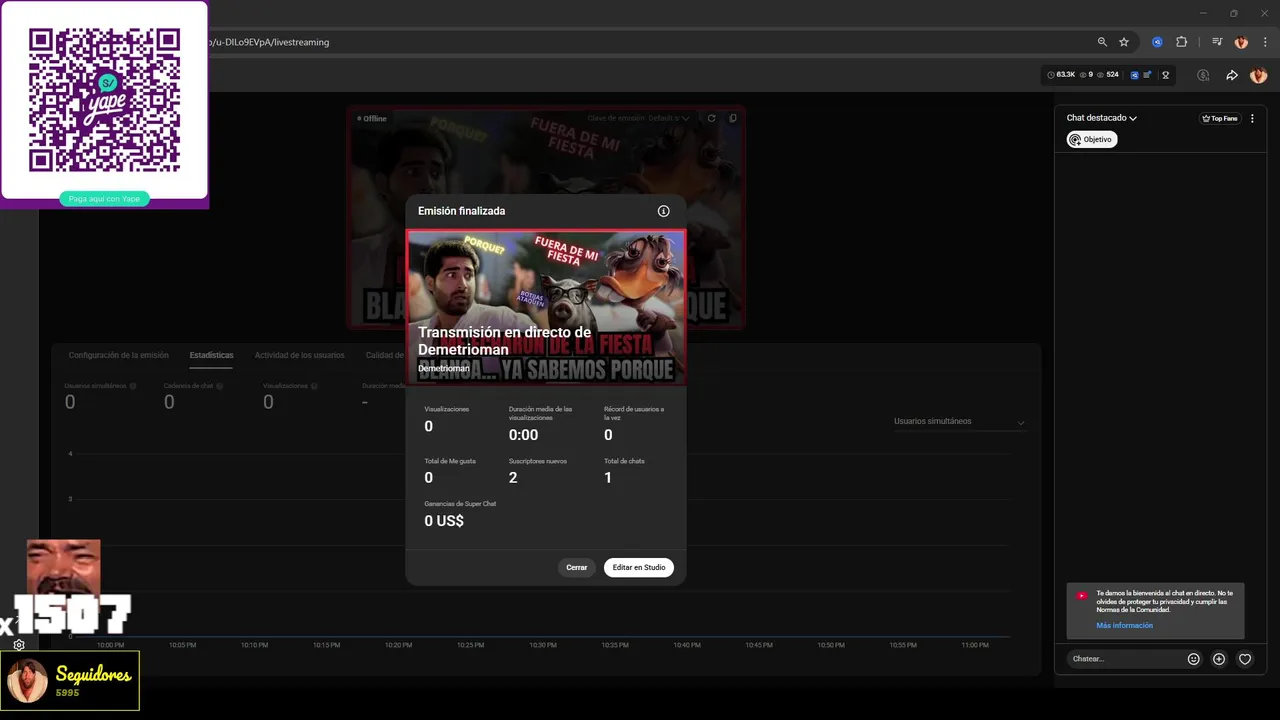This screenshot has height=720, width=1280.
Task: Click the settings gear icon at bottom left
Action: (x=19, y=645)
